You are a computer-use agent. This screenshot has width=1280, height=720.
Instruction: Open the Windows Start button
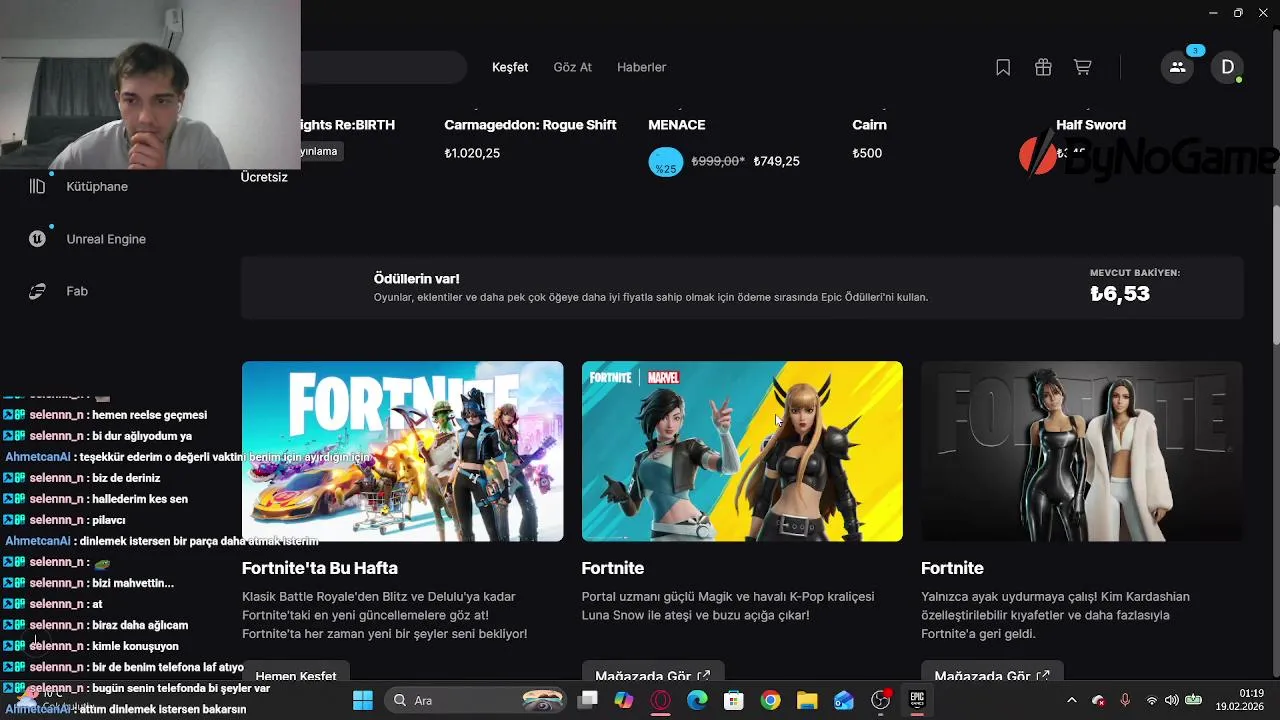click(x=362, y=700)
